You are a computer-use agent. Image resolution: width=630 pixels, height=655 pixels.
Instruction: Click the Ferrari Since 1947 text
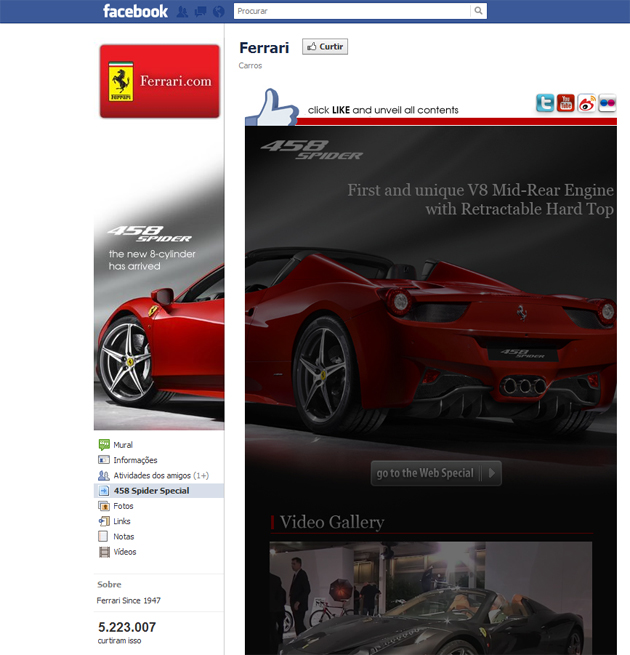point(129,600)
